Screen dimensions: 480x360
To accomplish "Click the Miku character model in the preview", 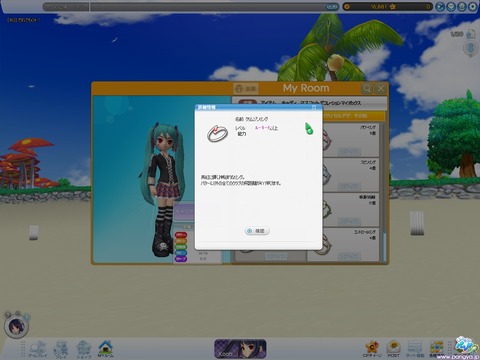I will [162, 190].
